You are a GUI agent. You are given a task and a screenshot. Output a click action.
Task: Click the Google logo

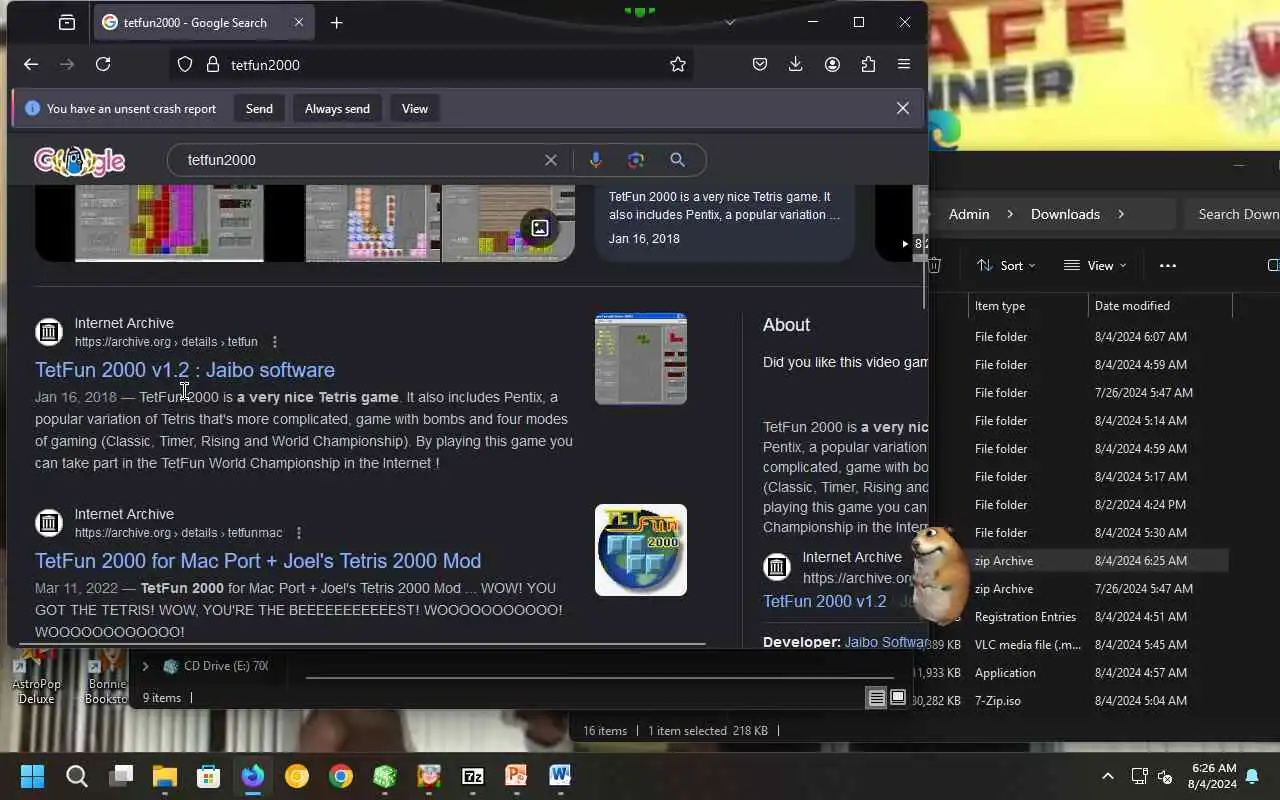click(79, 160)
